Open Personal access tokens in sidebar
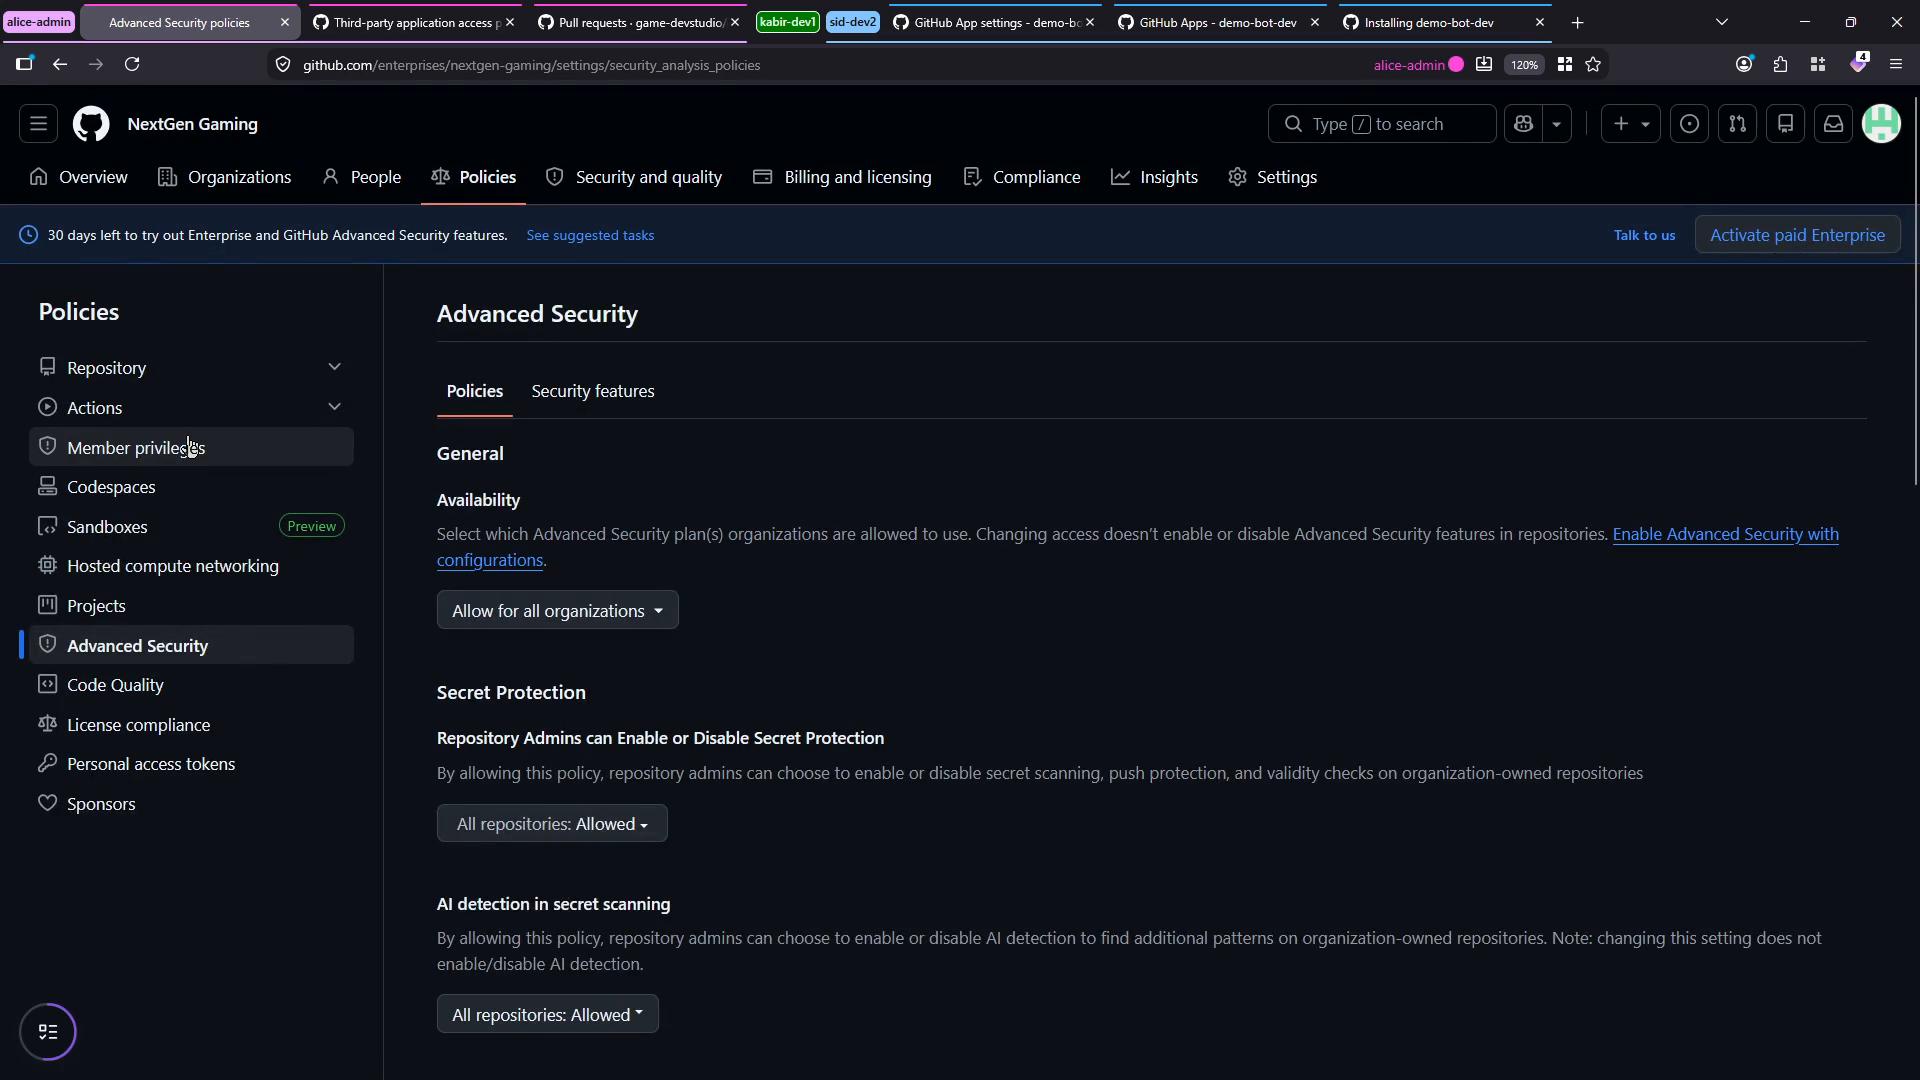The image size is (1920, 1080). point(191,764)
